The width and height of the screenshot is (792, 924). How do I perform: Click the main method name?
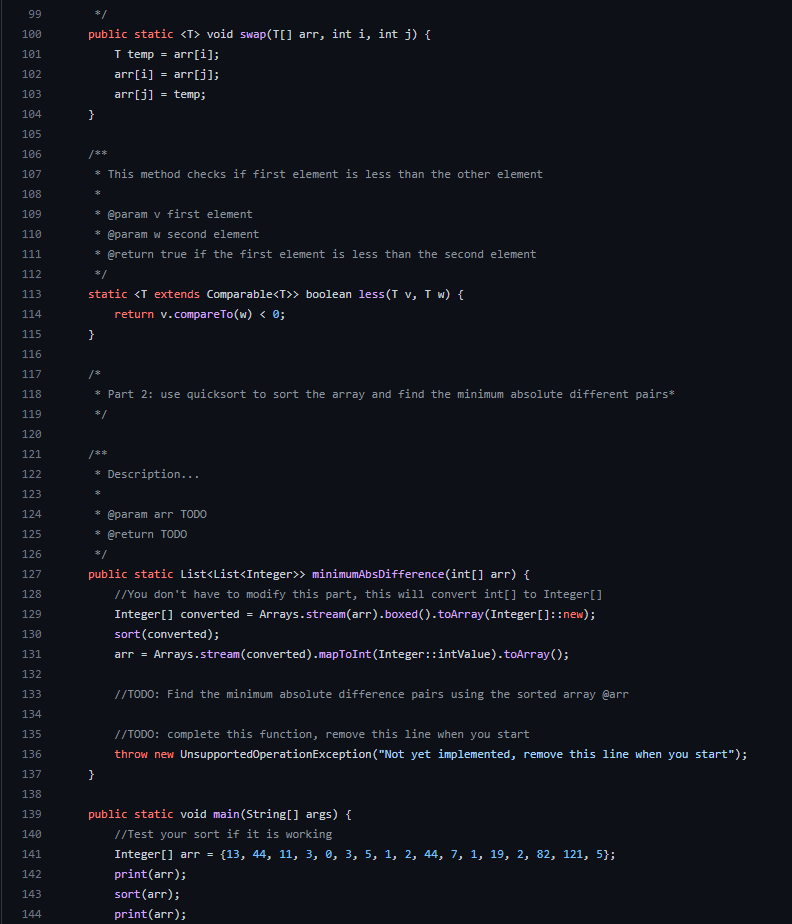pos(226,814)
